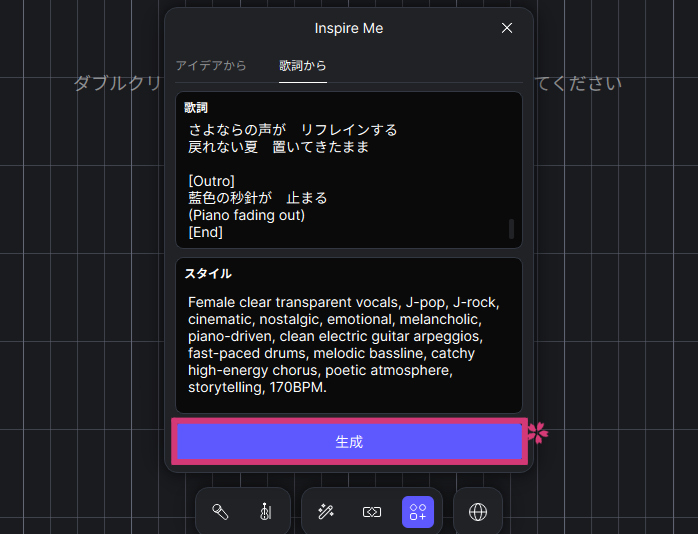Switch to the アイデアから tab
This screenshot has width=698, height=534.
[211, 66]
